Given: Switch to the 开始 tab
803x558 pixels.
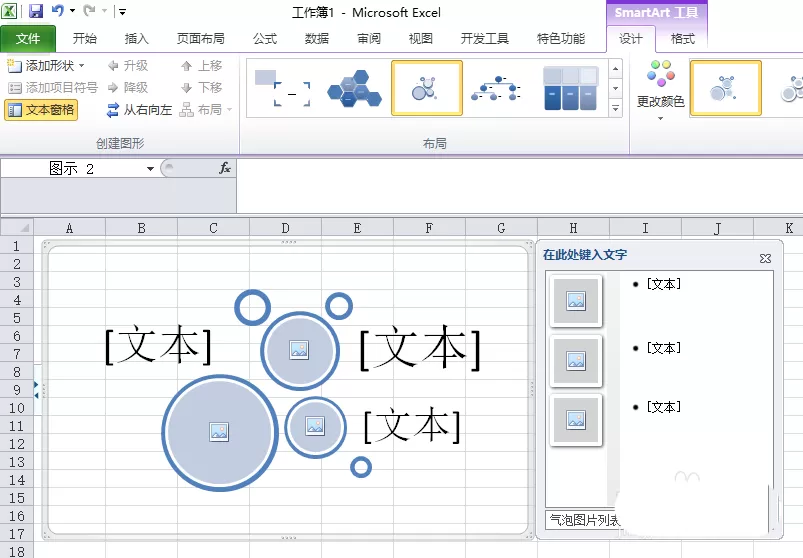Looking at the screenshot, I should [84, 38].
